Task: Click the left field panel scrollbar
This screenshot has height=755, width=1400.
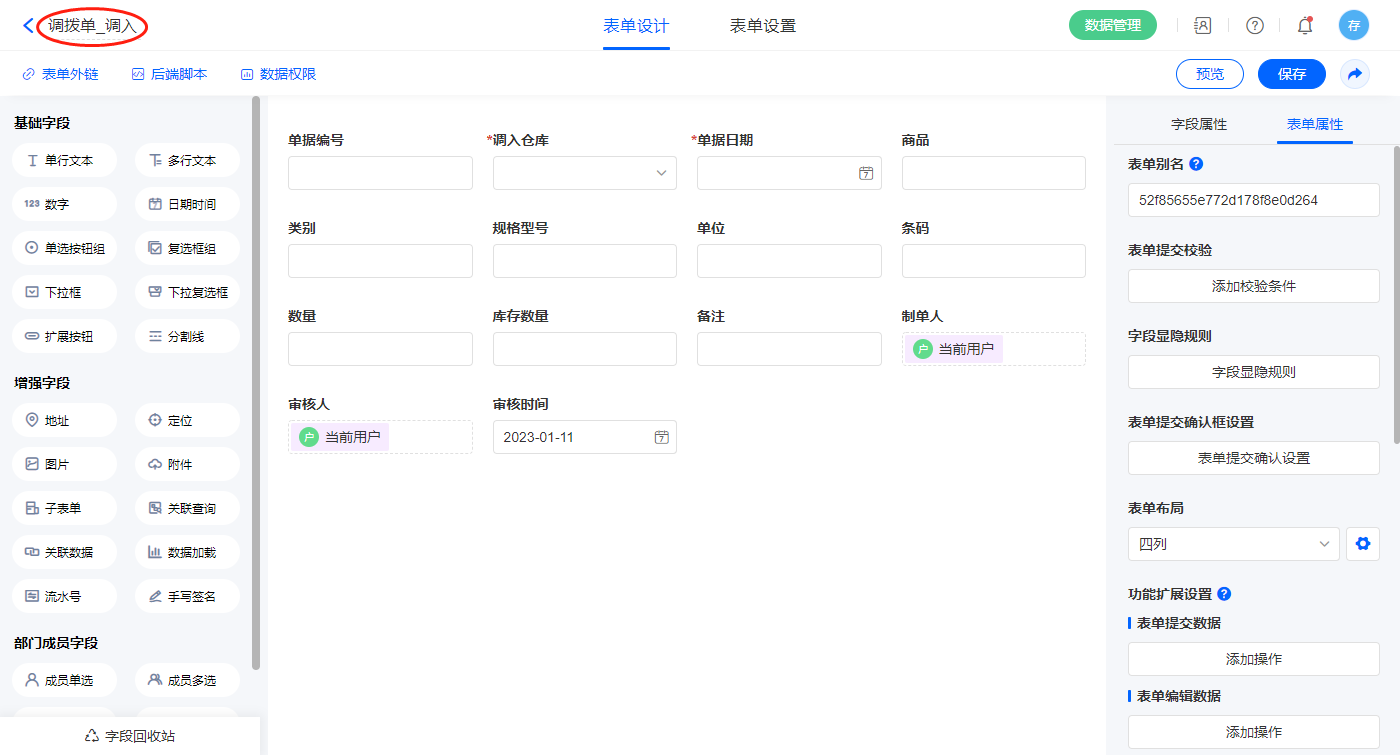Action: pos(256,380)
